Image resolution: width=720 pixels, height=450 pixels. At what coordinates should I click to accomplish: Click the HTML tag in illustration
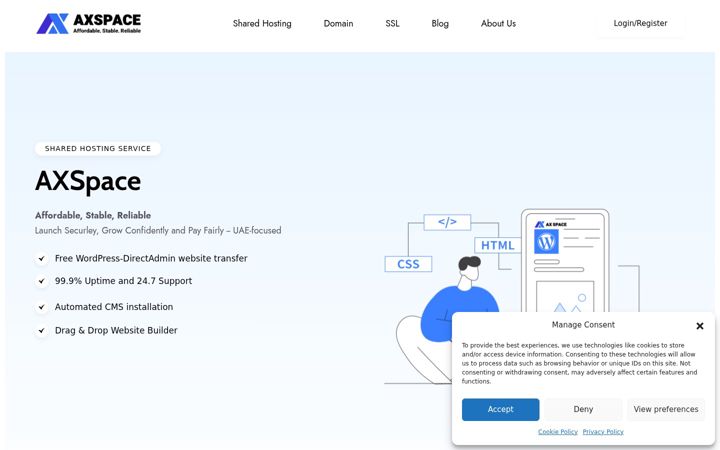(x=498, y=245)
